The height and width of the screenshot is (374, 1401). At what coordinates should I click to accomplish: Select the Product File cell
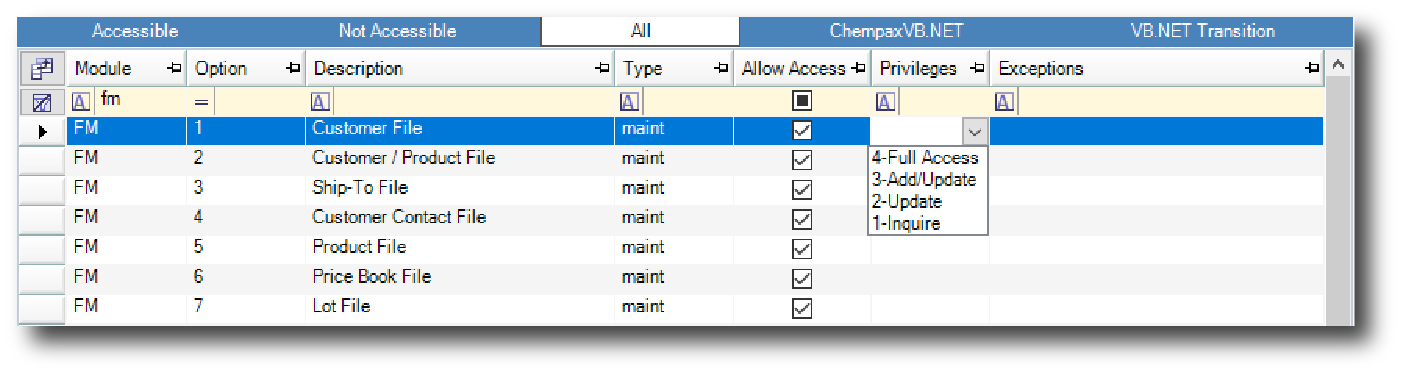[459, 248]
